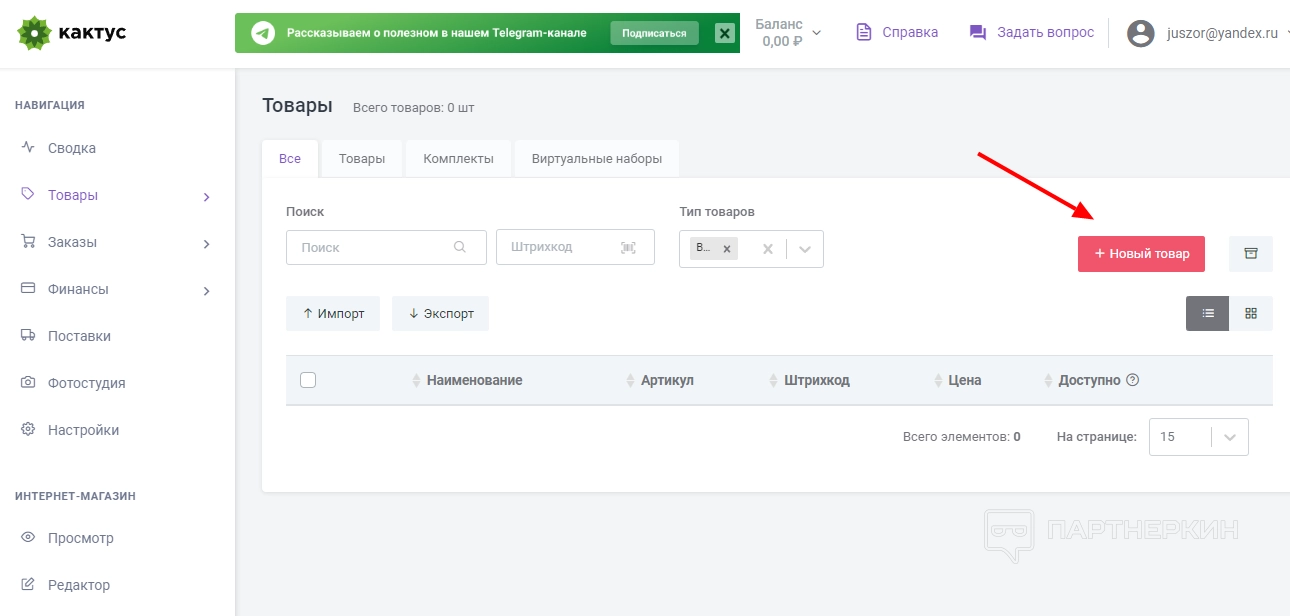This screenshot has width=1290, height=616.
Task: Switch to the Комплекты tab
Action: pyautogui.click(x=458, y=159)
